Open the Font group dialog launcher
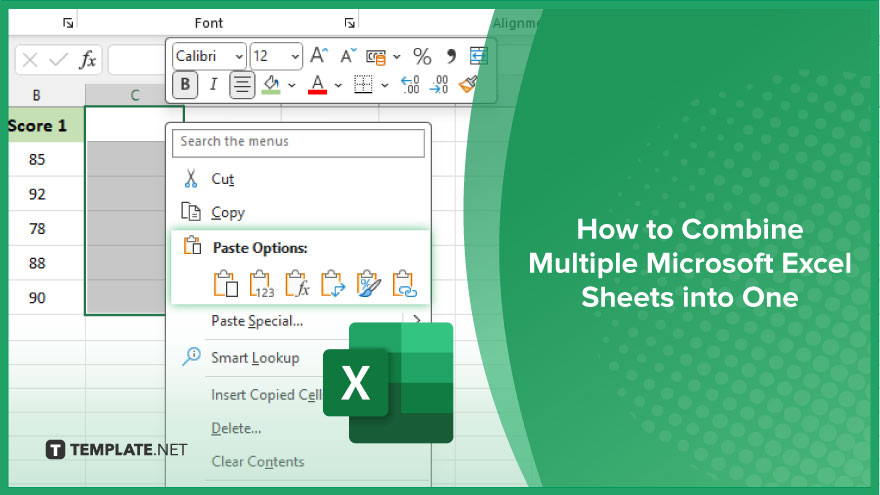This screenshot has width=880, height=495. [x=350, y=23]
